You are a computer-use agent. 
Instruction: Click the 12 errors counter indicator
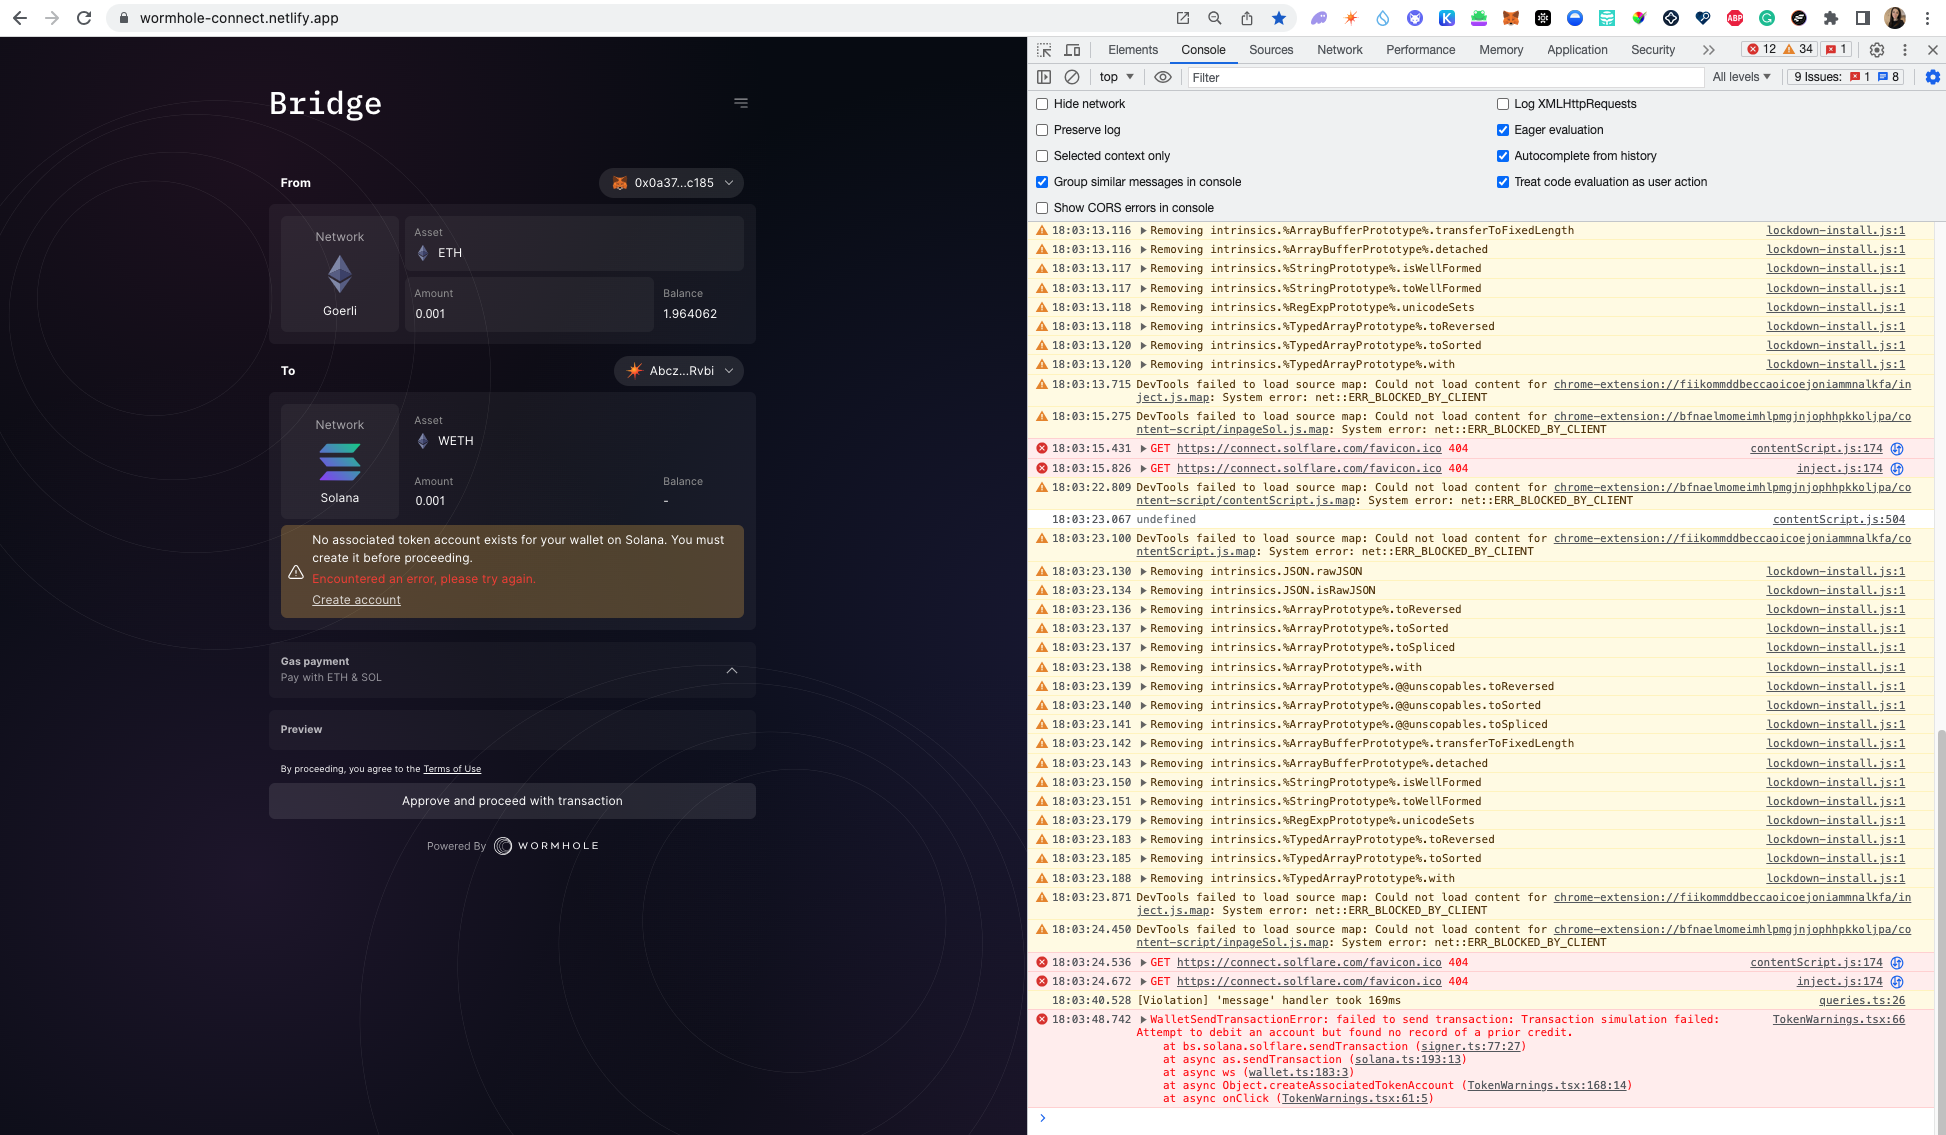[x=1764, y=48]
